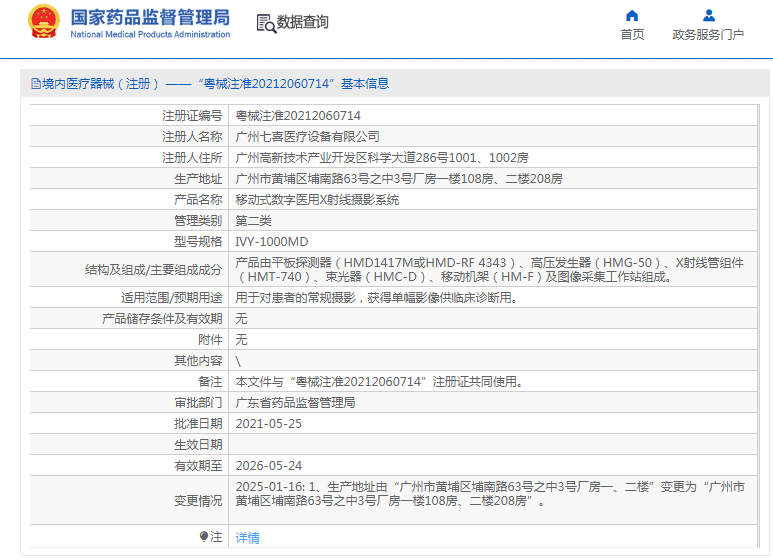Click National Medical Products Administration text

[x=150, y=35]
